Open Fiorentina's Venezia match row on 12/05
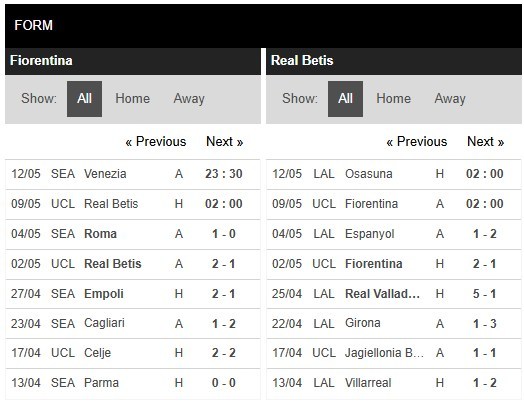Viewport: 524px width, 412px height. pyautogui.click(x=133, y=174)
